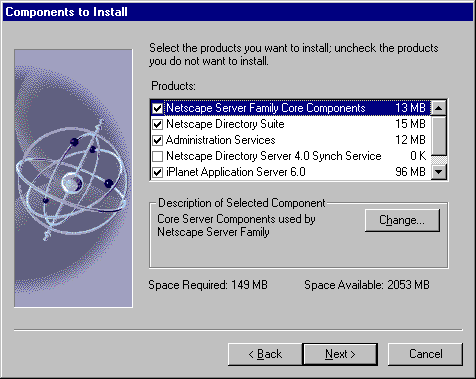
Task: Select the iPlanet Application Server 6.0 item
Action: coord(291,172)
